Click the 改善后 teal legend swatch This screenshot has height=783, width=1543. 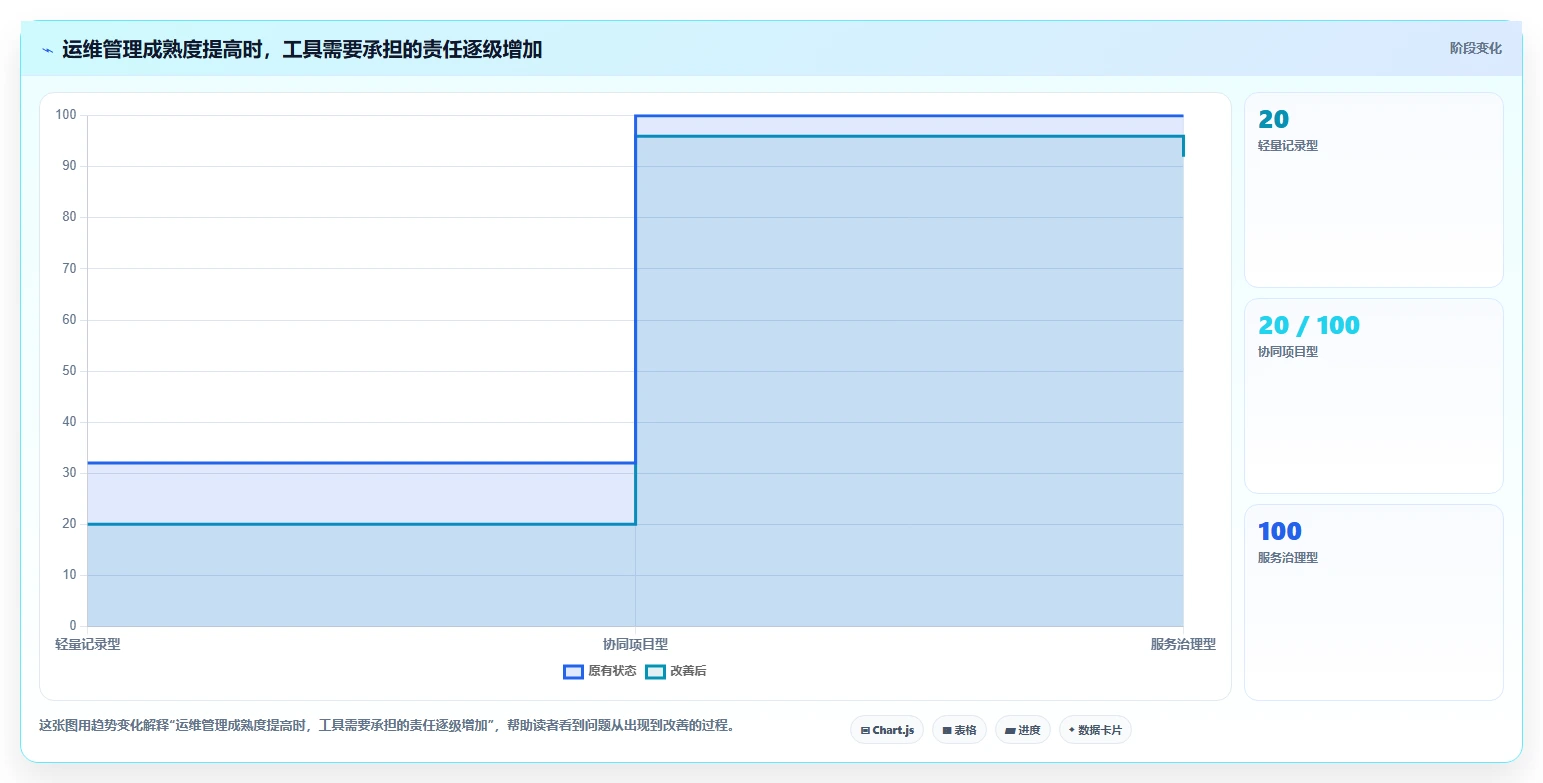655,671
